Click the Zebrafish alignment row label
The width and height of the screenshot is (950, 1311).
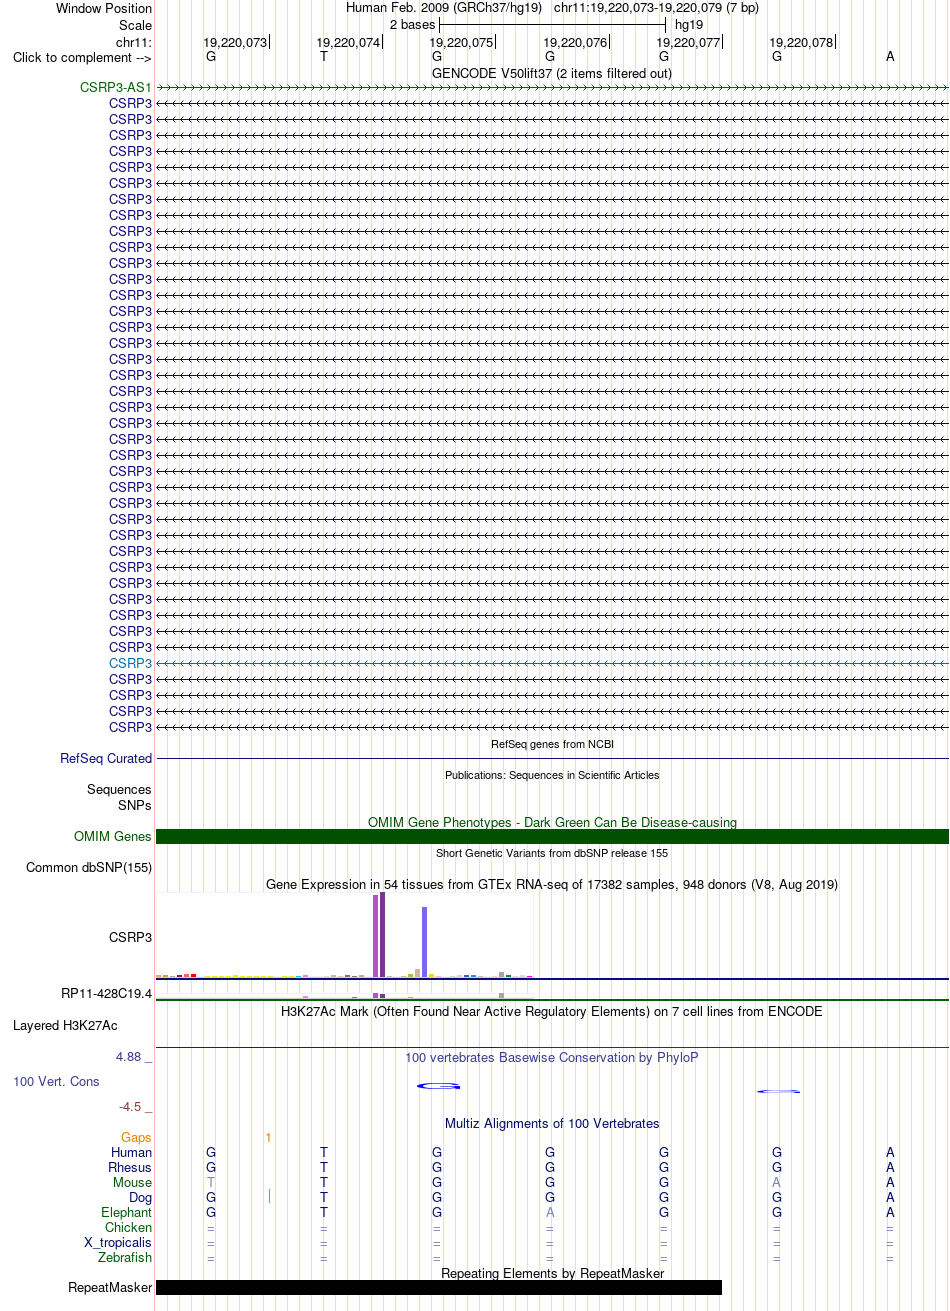tap(126, 1257)
